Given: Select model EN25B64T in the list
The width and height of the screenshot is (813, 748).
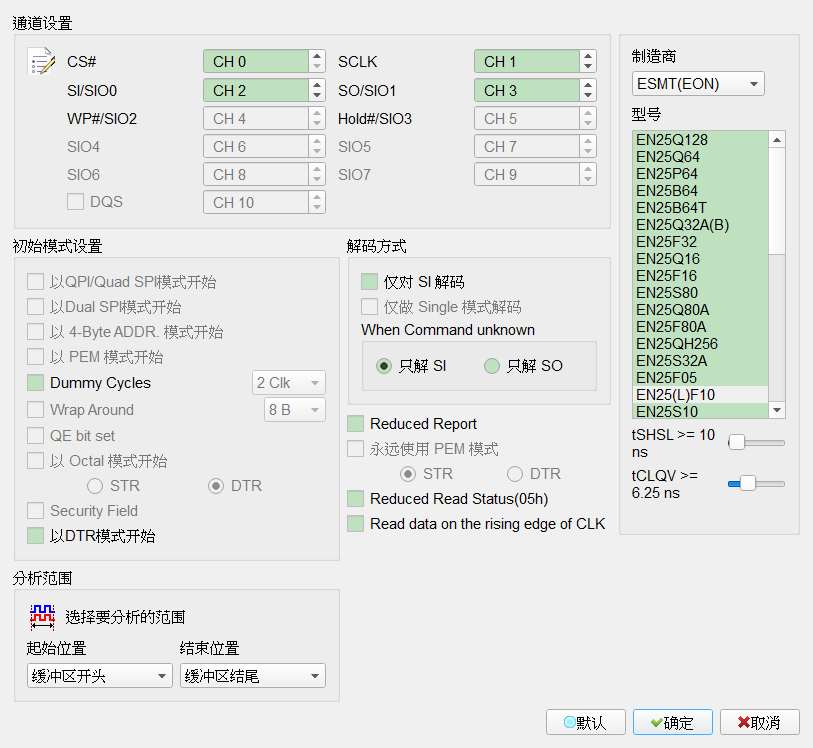Looking at the screenshot, I should pos(700,208).
